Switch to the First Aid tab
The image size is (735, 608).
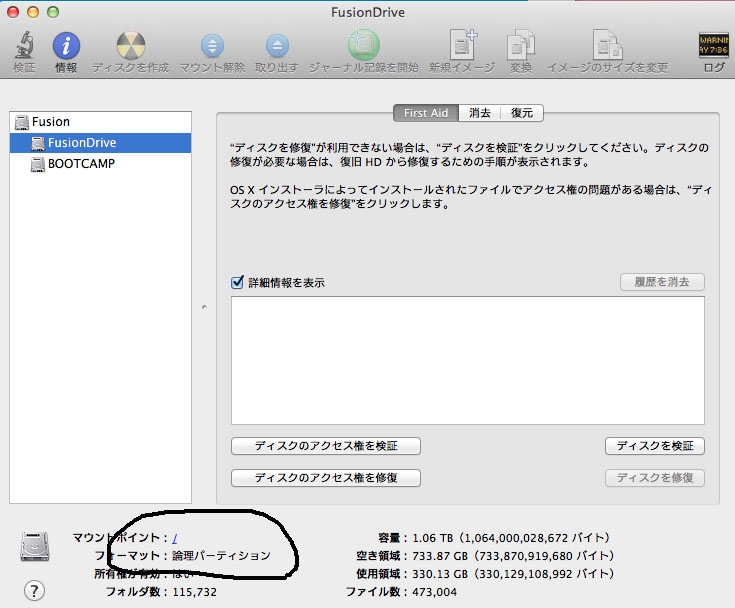point(426,113)
